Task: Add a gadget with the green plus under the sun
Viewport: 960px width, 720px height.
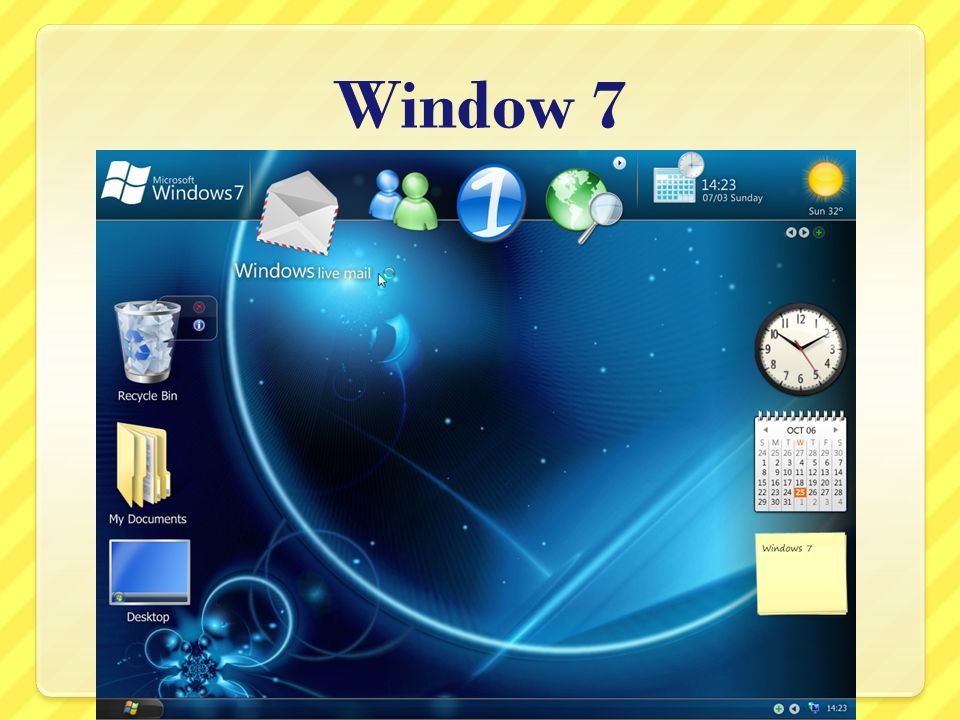Action: (819, 233)
